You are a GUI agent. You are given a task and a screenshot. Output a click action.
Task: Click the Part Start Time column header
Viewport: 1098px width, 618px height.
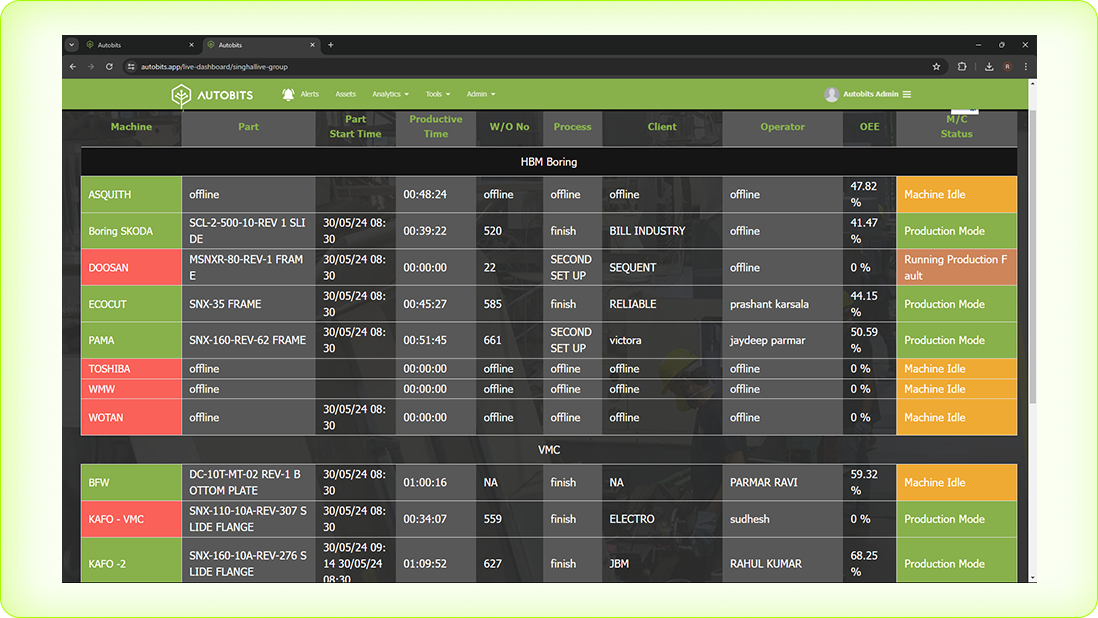point(355,127)
